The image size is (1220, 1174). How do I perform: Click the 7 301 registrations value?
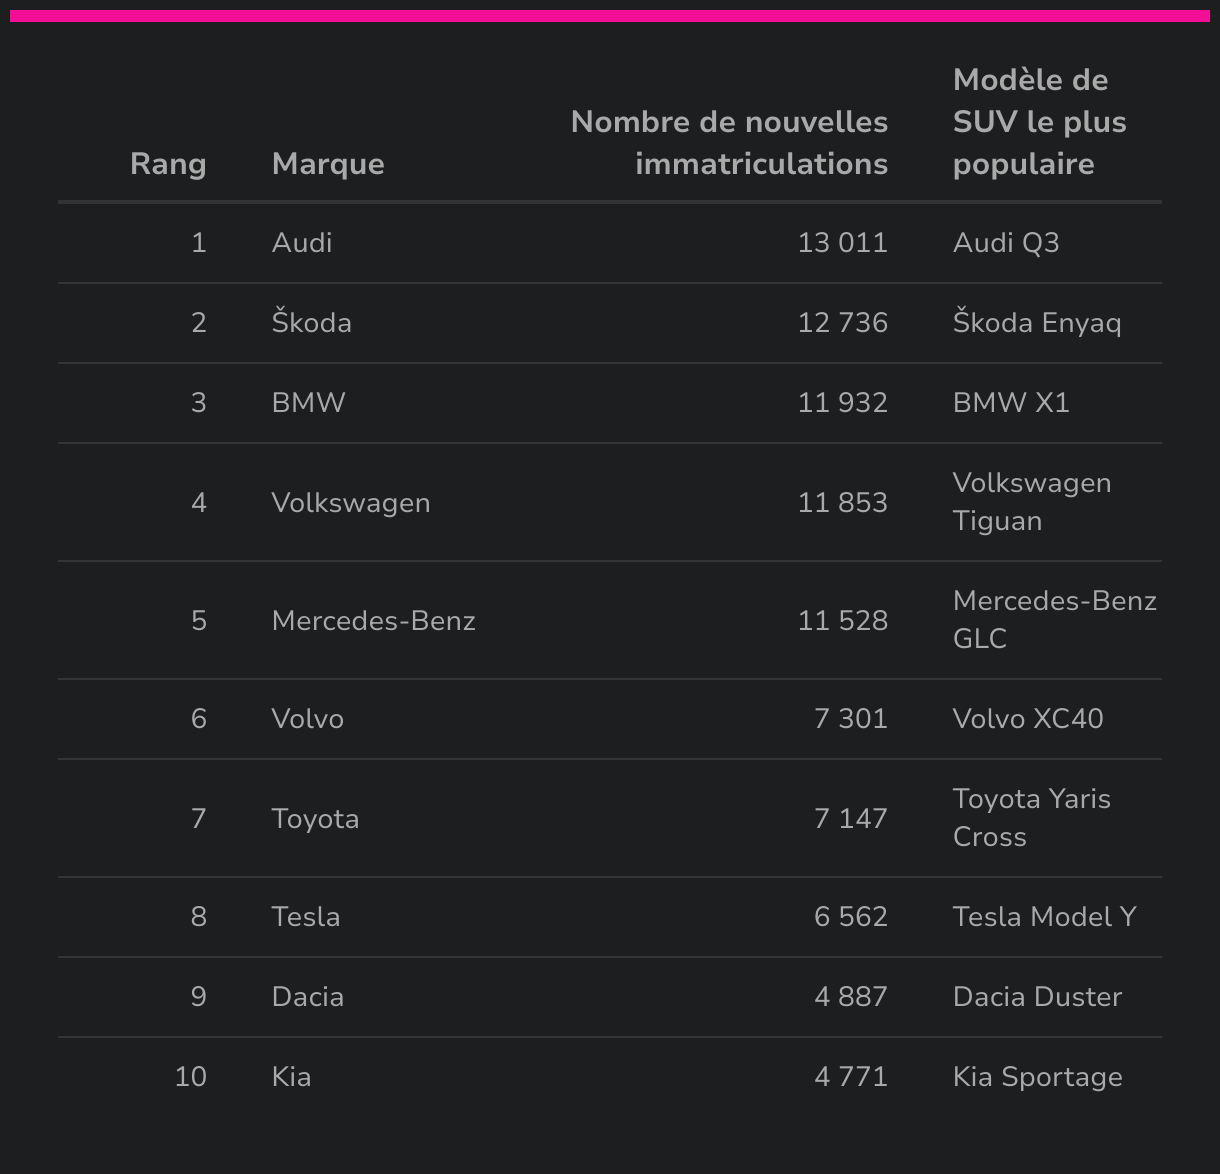[x=850, y=719]
